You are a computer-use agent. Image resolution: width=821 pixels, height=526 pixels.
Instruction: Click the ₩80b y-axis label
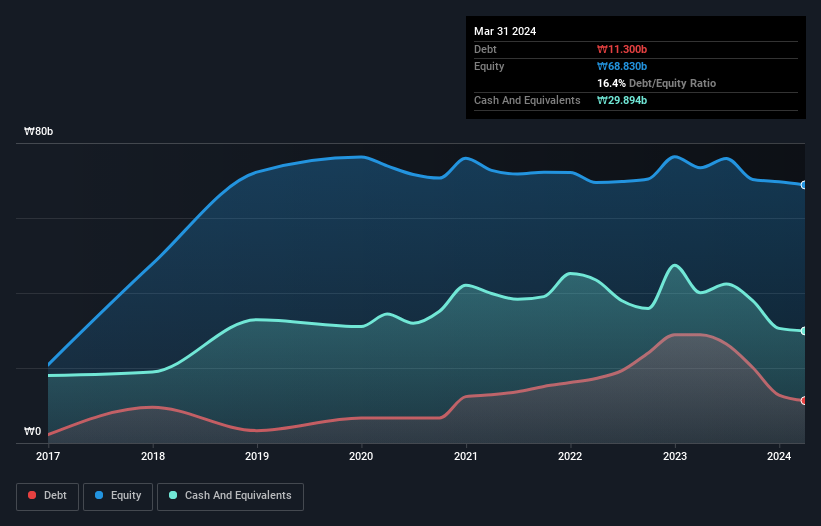39,131
